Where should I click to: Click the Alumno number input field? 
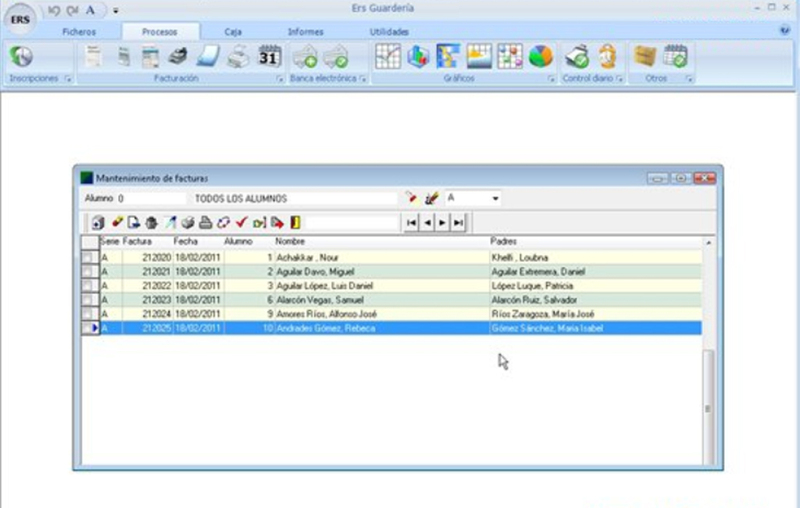click(x=151, y=198)
